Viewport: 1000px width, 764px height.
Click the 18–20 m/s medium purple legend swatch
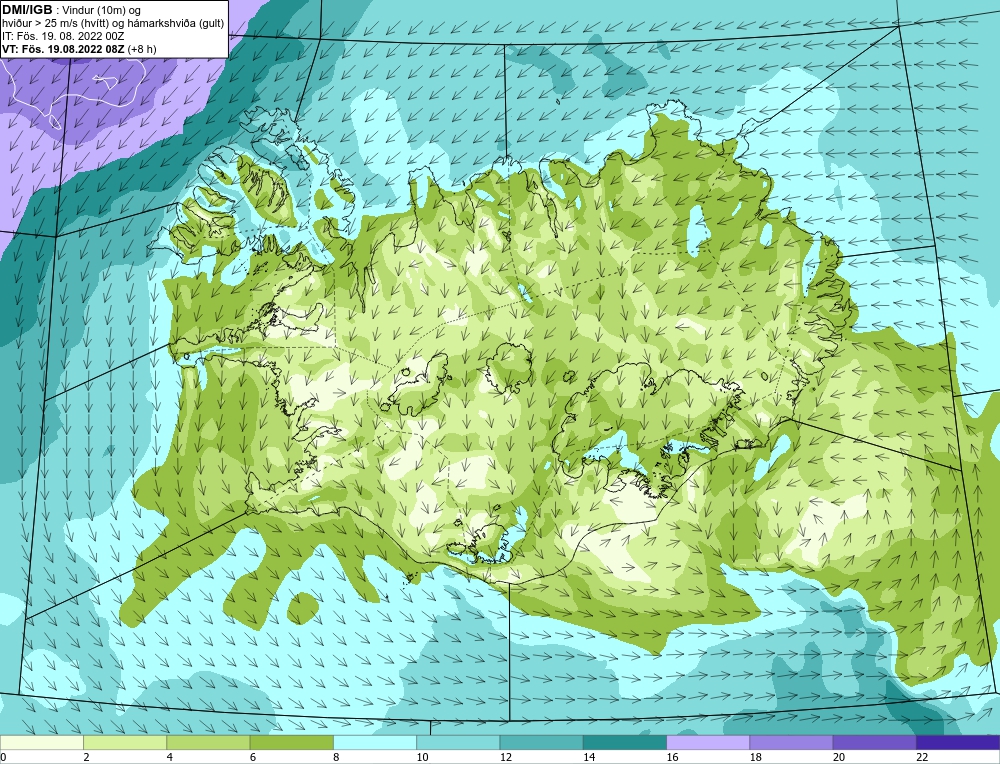(x=791, y=742)
